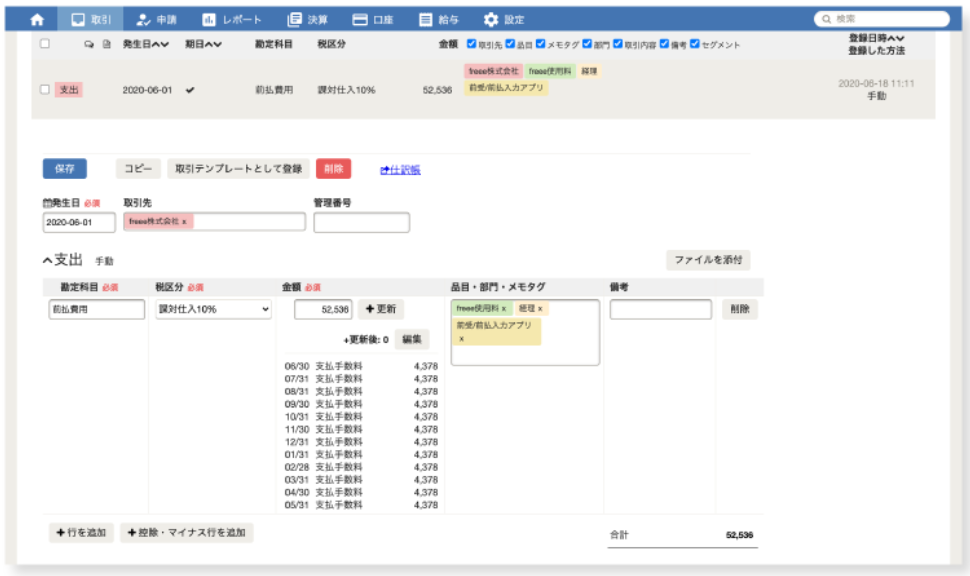Remove the 経理 tag with its x
The width and height of the screenshot is (970, 576).
click(x=540, y=309)
